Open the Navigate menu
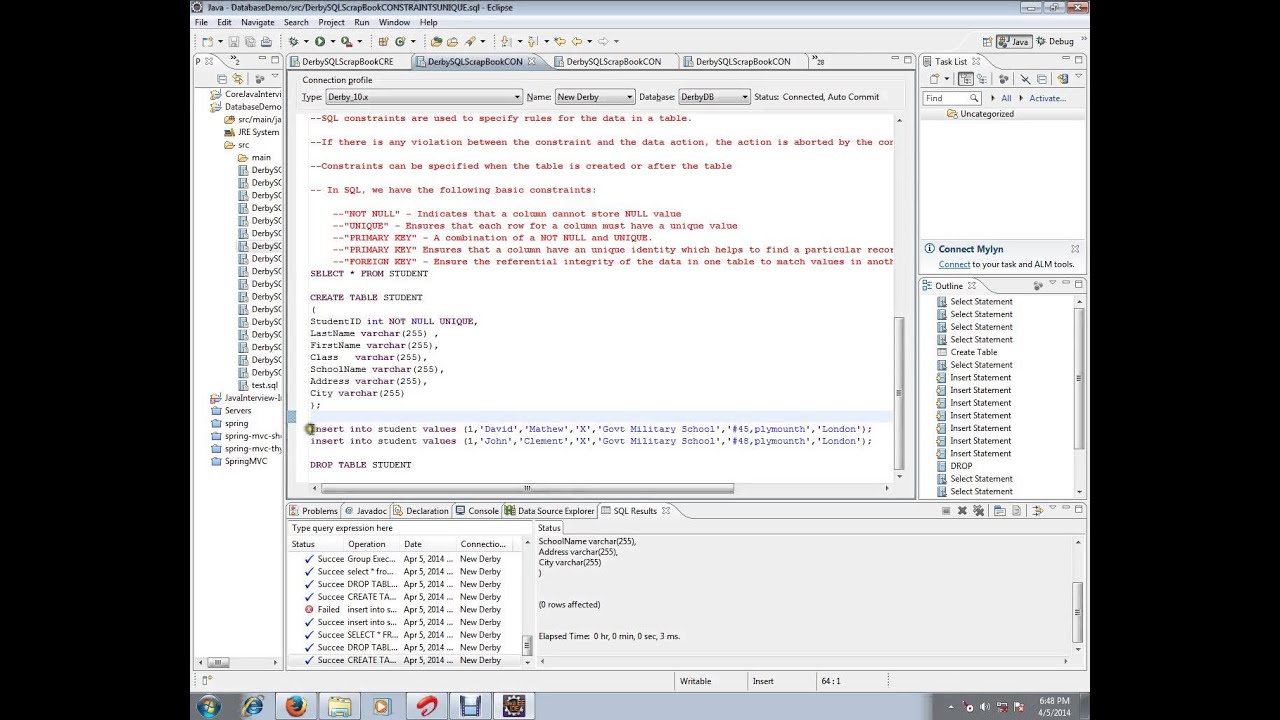 point(257,22)
